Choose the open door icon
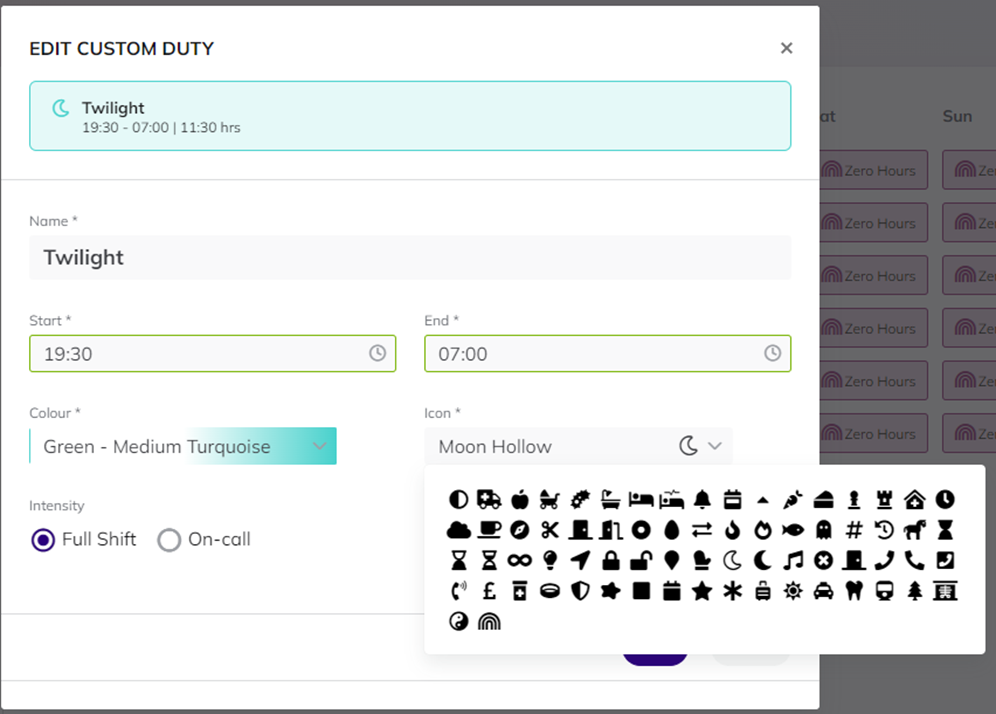The image size is (996, 714). [610, 530]
